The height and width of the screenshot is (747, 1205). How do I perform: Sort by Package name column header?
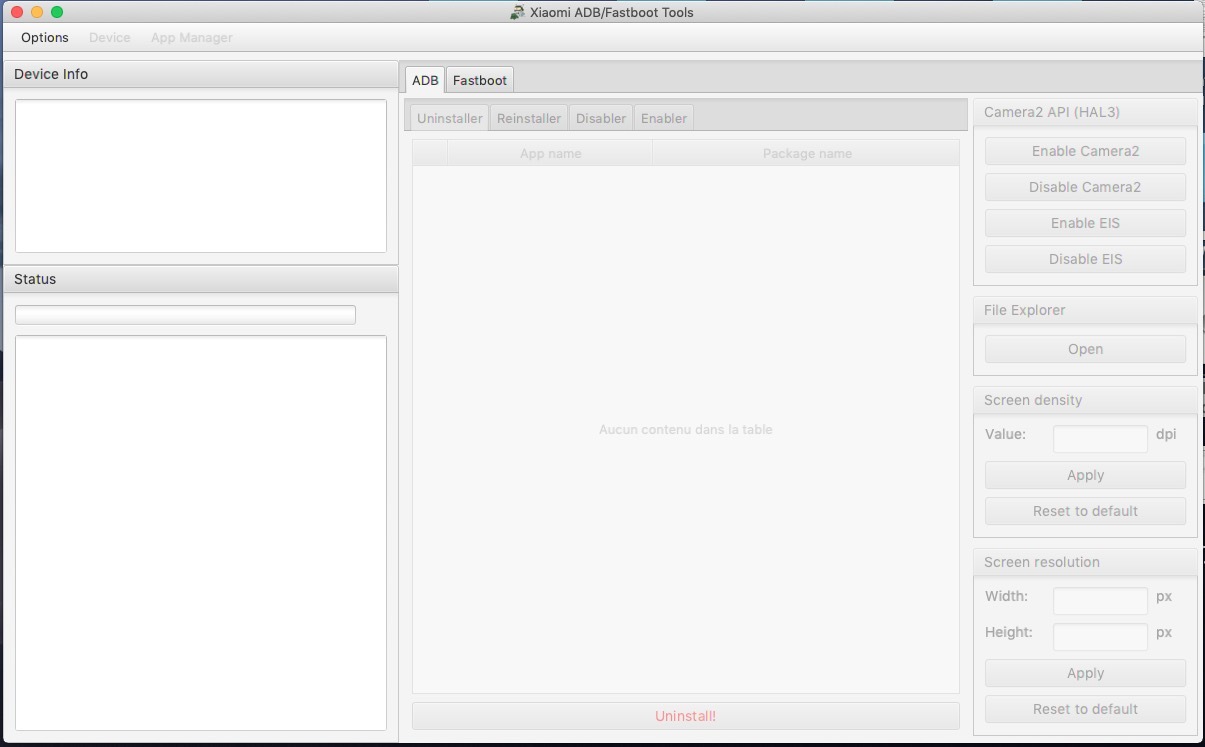tap(806, 153)
